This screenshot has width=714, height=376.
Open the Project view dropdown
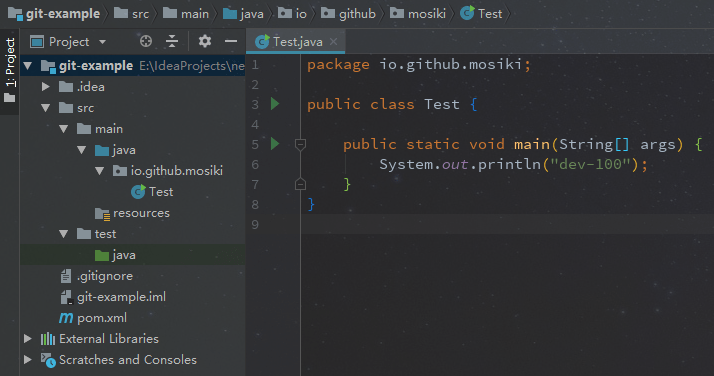pyautogui.click(x=102, y=42)
